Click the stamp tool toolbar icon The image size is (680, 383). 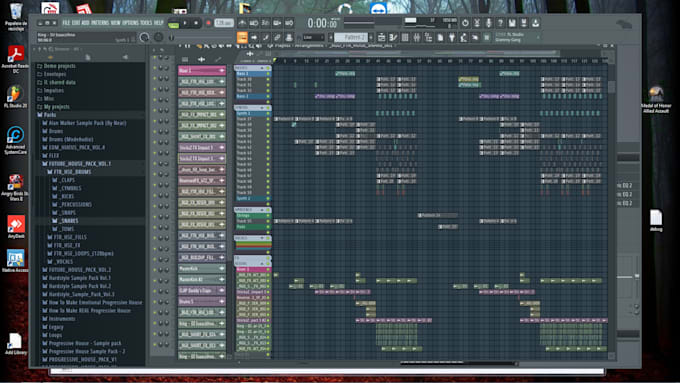(289, 38)
